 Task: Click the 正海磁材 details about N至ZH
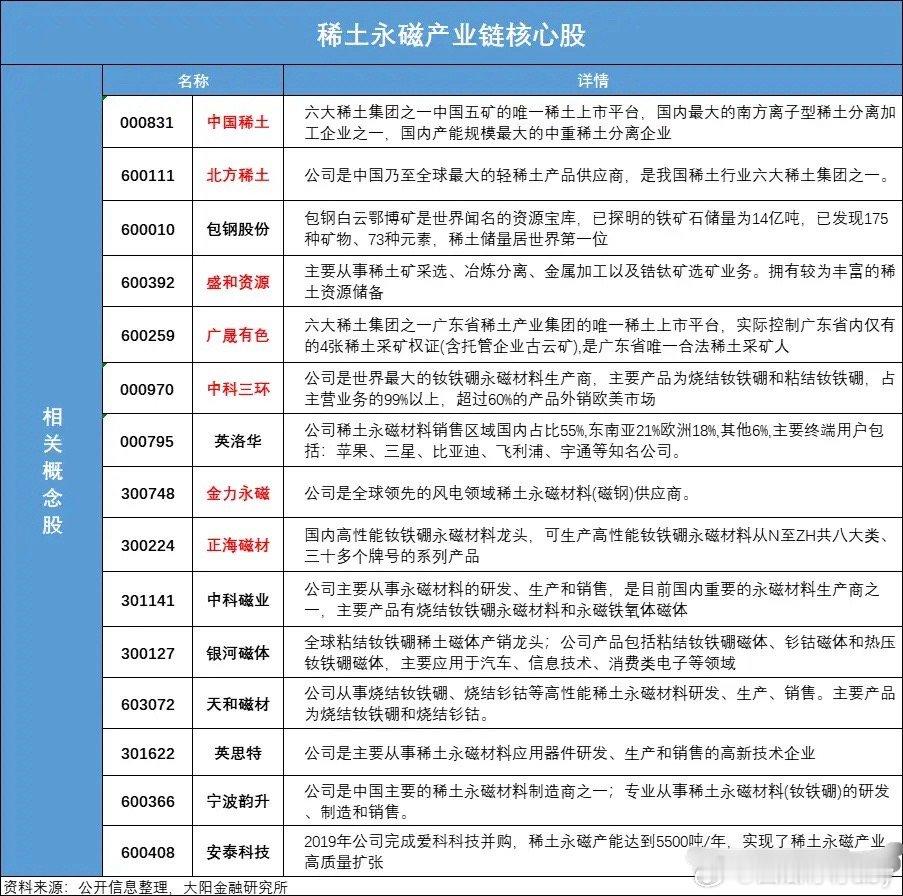click(597, 546)
